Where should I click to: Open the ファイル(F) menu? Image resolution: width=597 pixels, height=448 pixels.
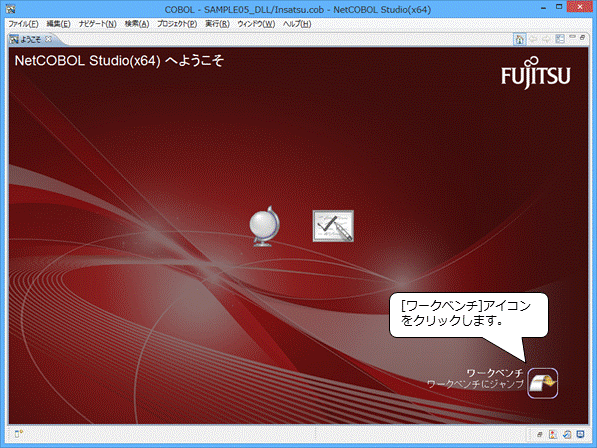tap(23, 24)
